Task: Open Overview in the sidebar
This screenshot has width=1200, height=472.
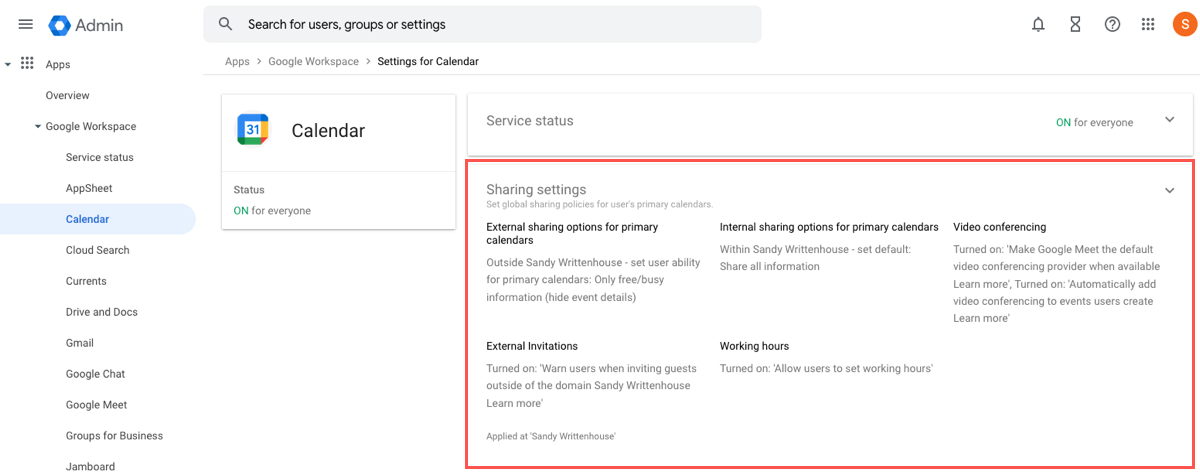Action: pos(68,95)
